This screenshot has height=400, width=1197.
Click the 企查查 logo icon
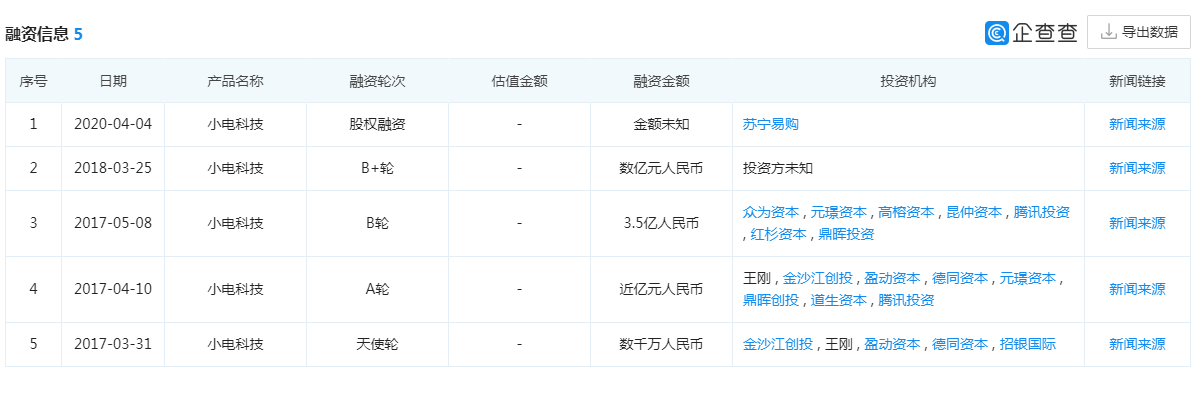(997, 33)
